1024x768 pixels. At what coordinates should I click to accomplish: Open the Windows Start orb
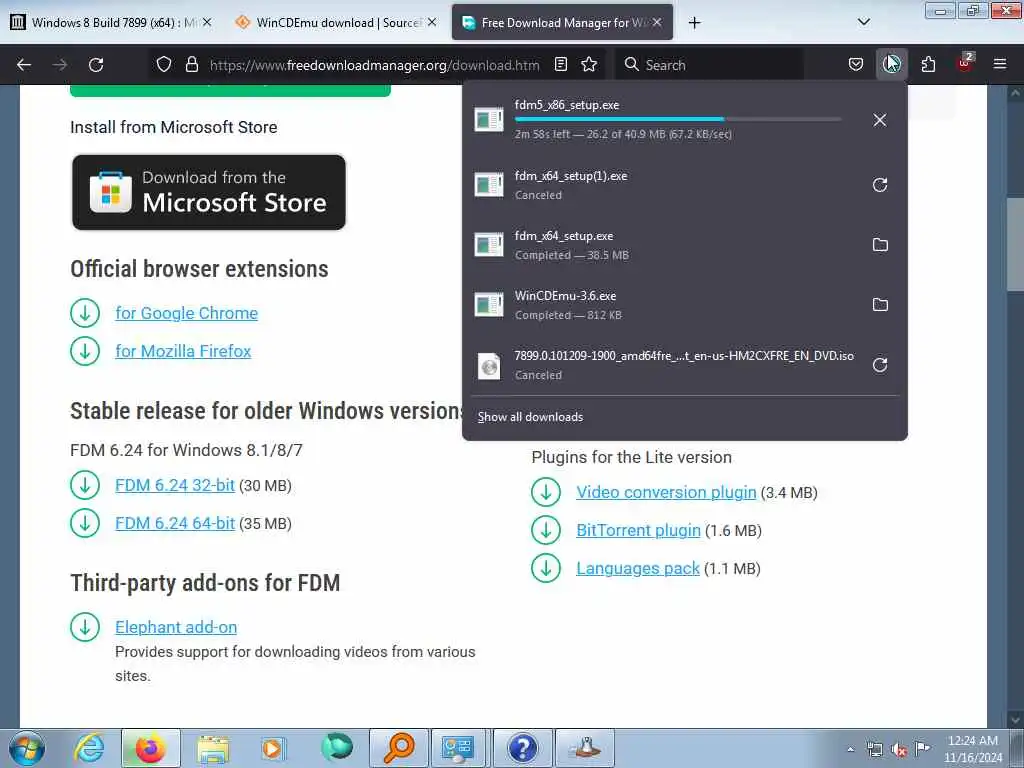coord(27,748)
